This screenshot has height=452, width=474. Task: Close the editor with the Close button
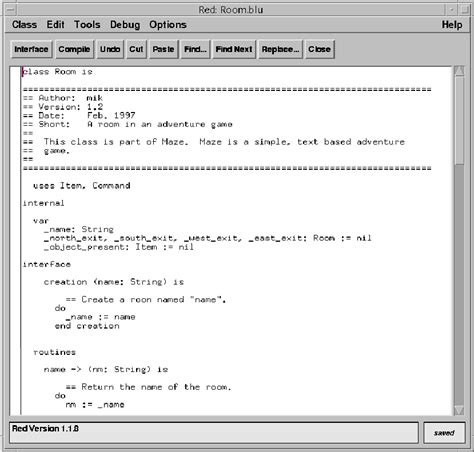(x=319, y=49)
